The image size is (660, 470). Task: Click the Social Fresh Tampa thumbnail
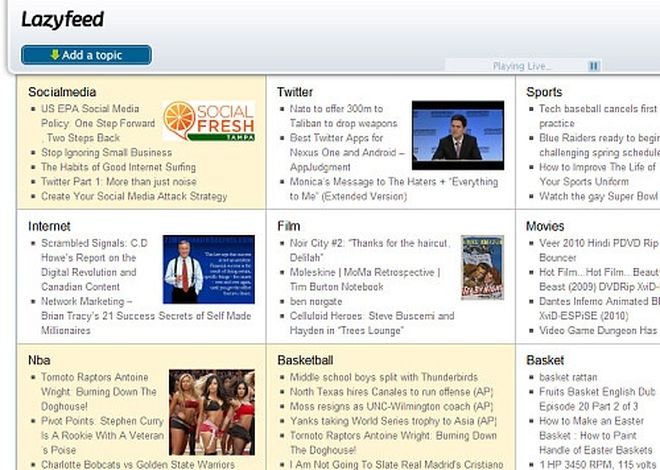209,121
